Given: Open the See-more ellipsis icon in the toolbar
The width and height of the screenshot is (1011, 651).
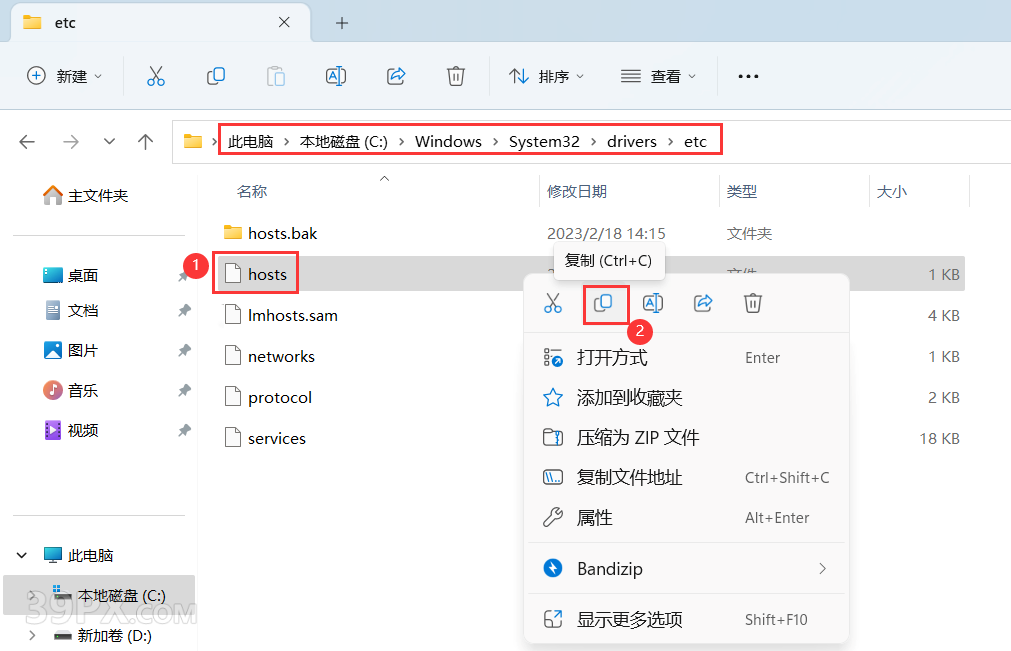Looking at the screenshot, I should tap(748, 75).
